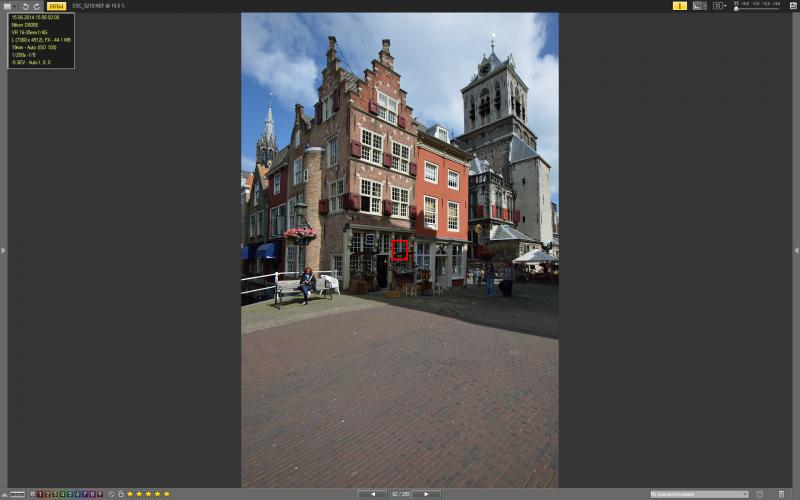
Task: Click the trash icon at bottom-right
Action: click(781, 494)
